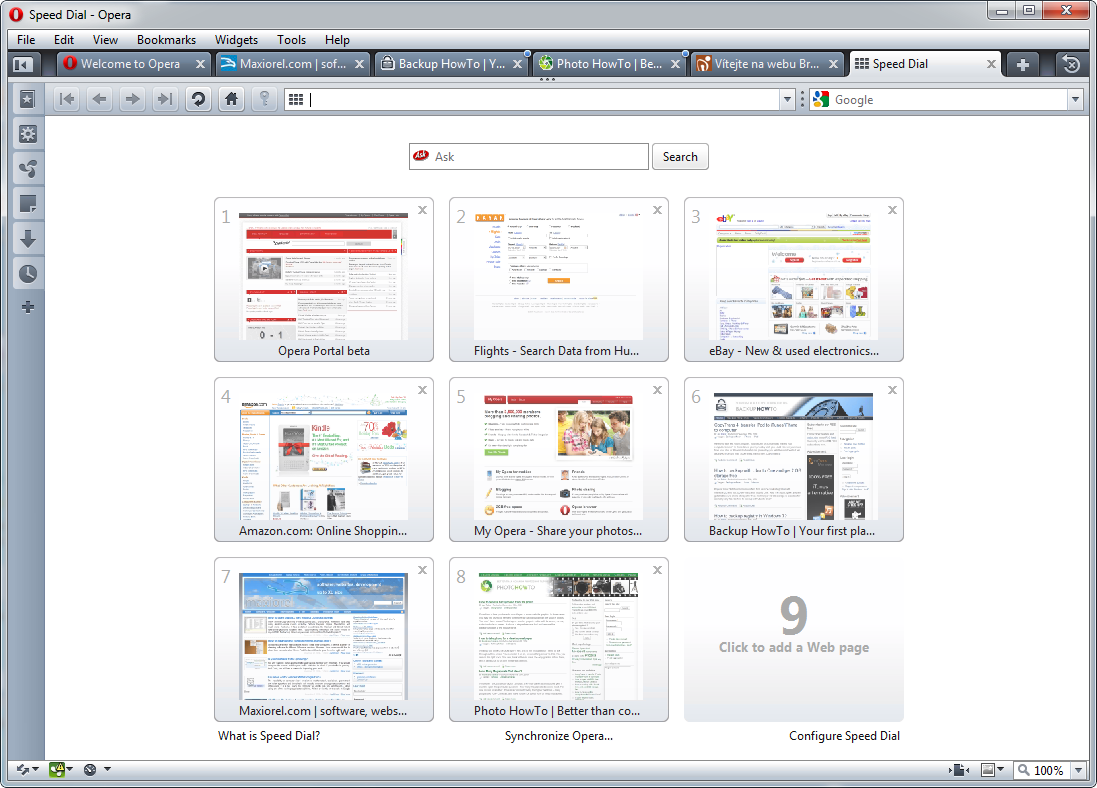Image resolution: width=1097 pixels, height=788 pixels.
Task: Open the Synchronize Opera... link
Action: click(559, 736)
